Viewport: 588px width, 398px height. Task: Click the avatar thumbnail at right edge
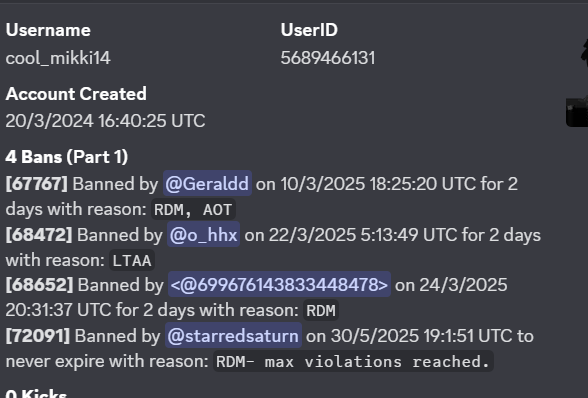click(577, 82)
